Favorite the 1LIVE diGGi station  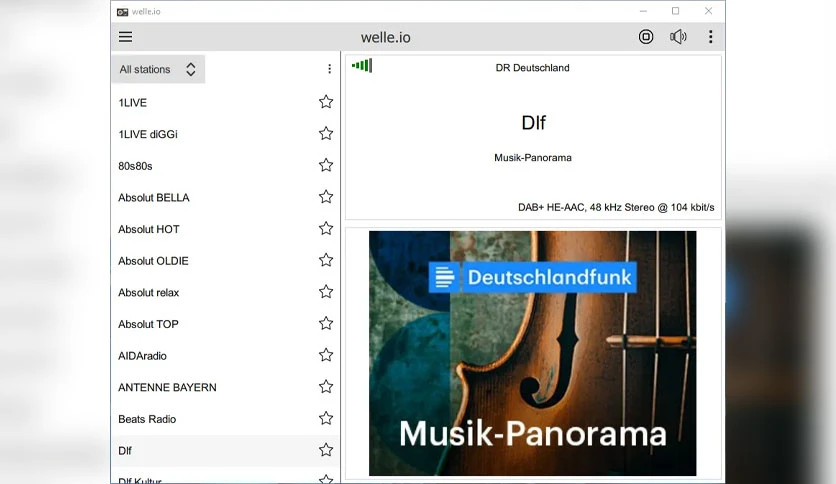pyautogui.click(x=326, y=133)
